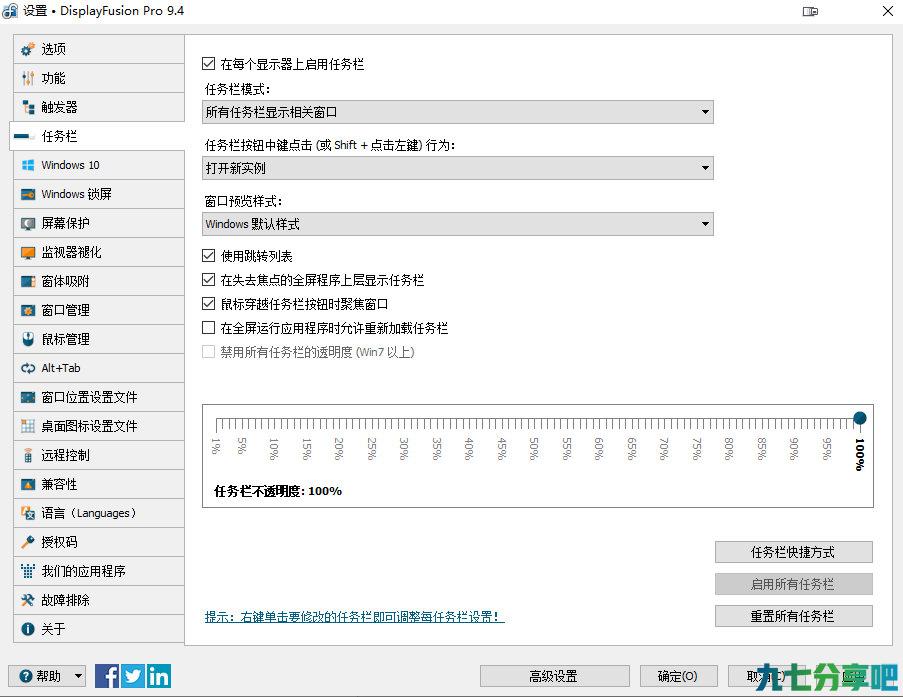903x697 pixels.
Task: Click the title bar monitor icon
Action: [x=810, y=12]
